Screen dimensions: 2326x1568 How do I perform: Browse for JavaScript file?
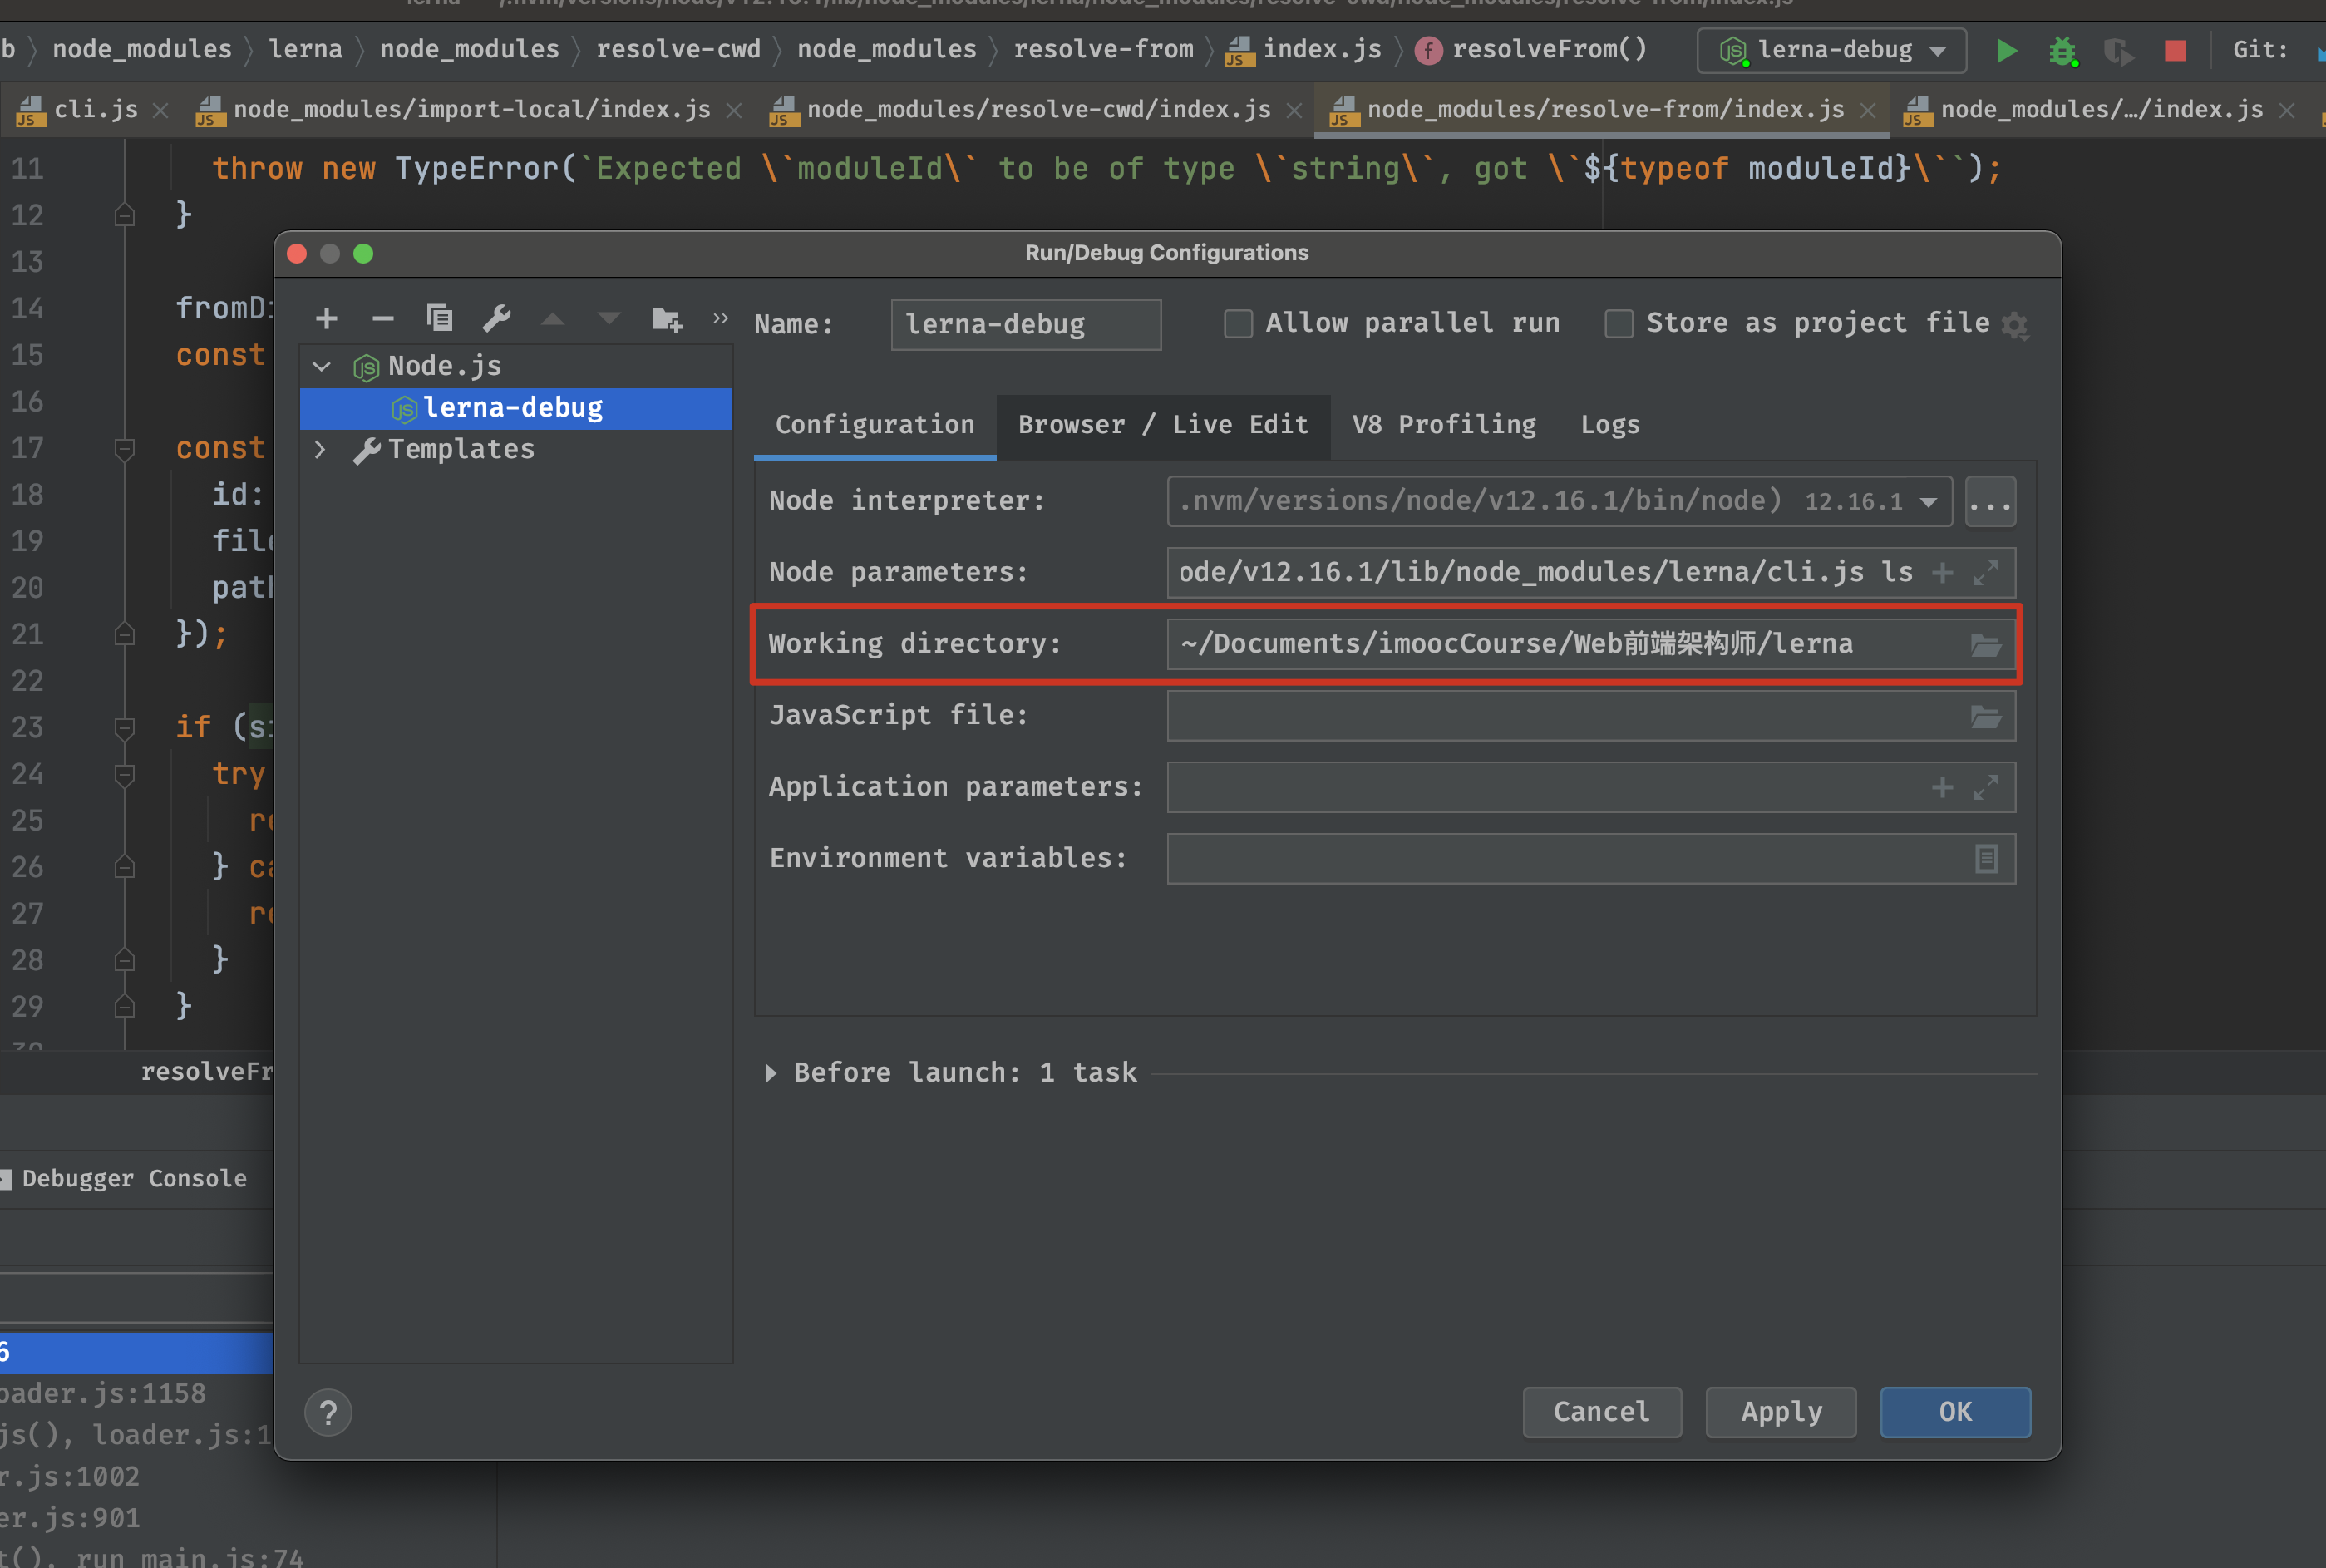point(1986,716)
